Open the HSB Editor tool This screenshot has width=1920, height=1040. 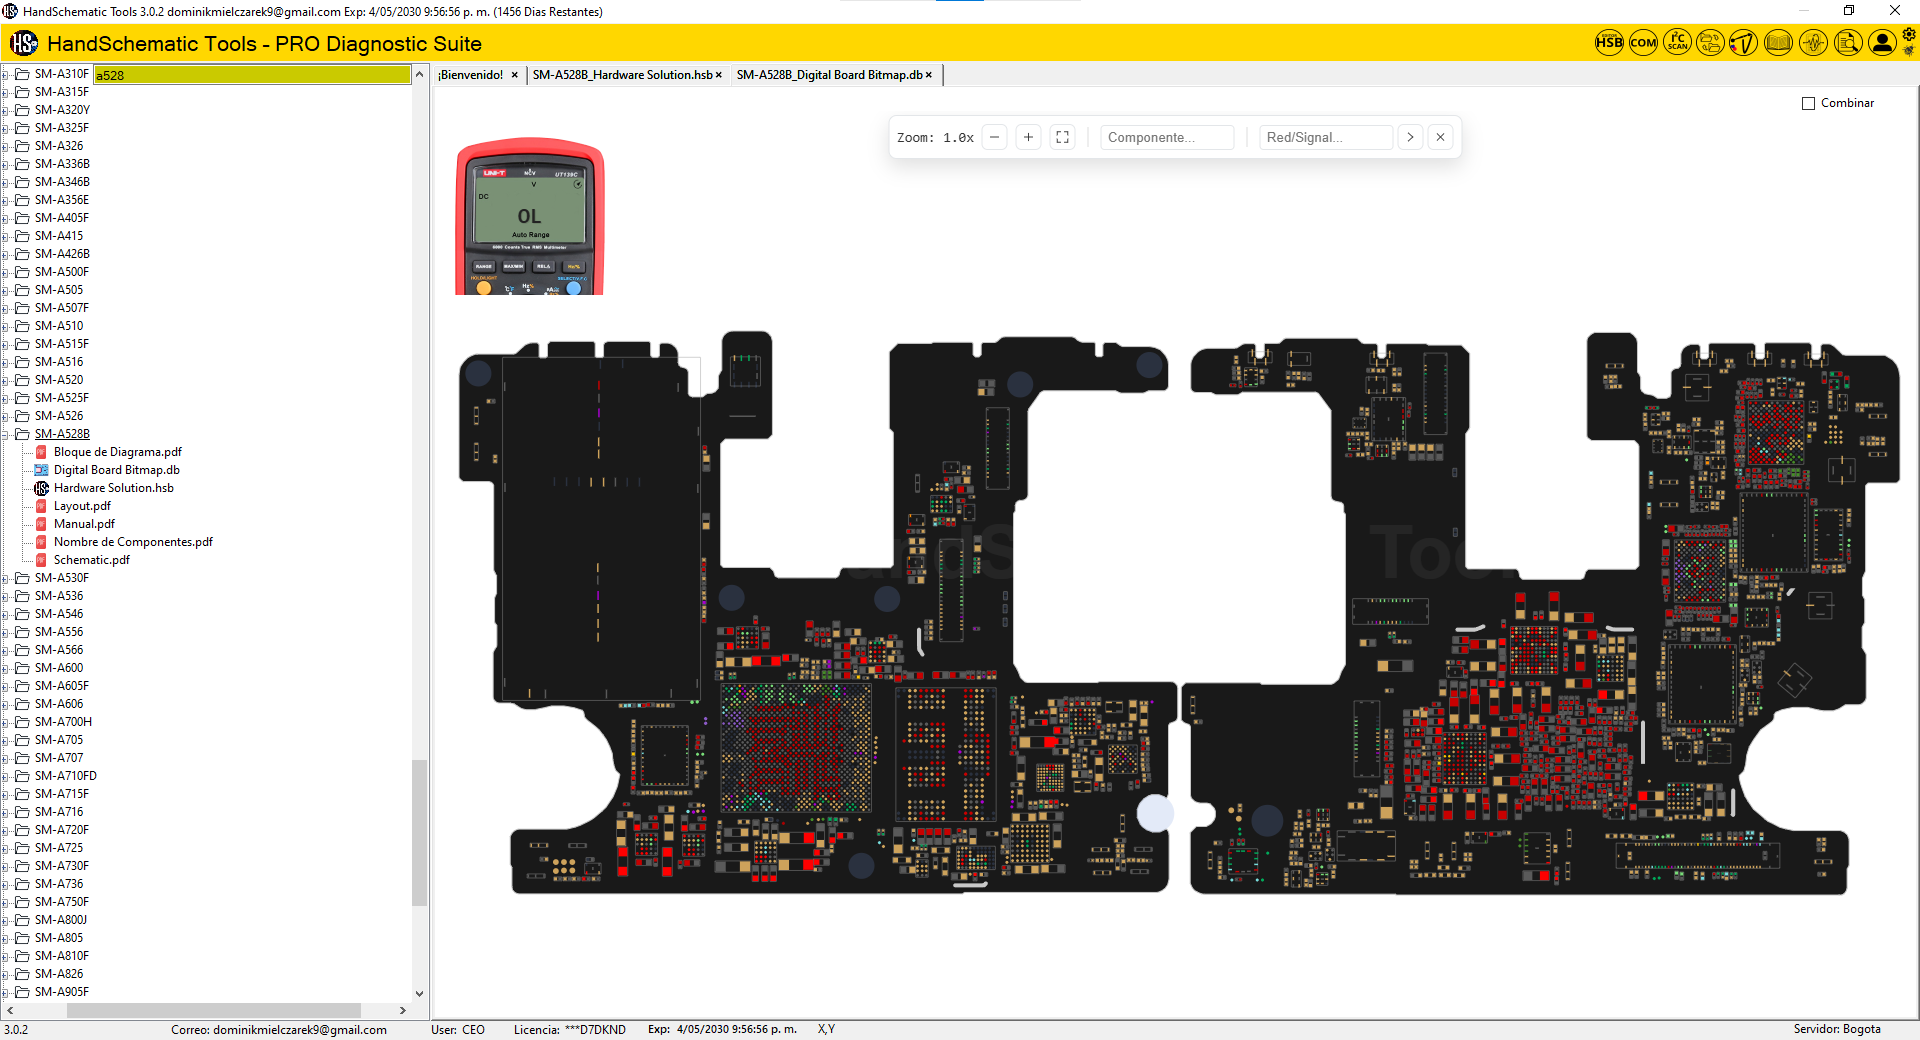tap(1609, 43)
